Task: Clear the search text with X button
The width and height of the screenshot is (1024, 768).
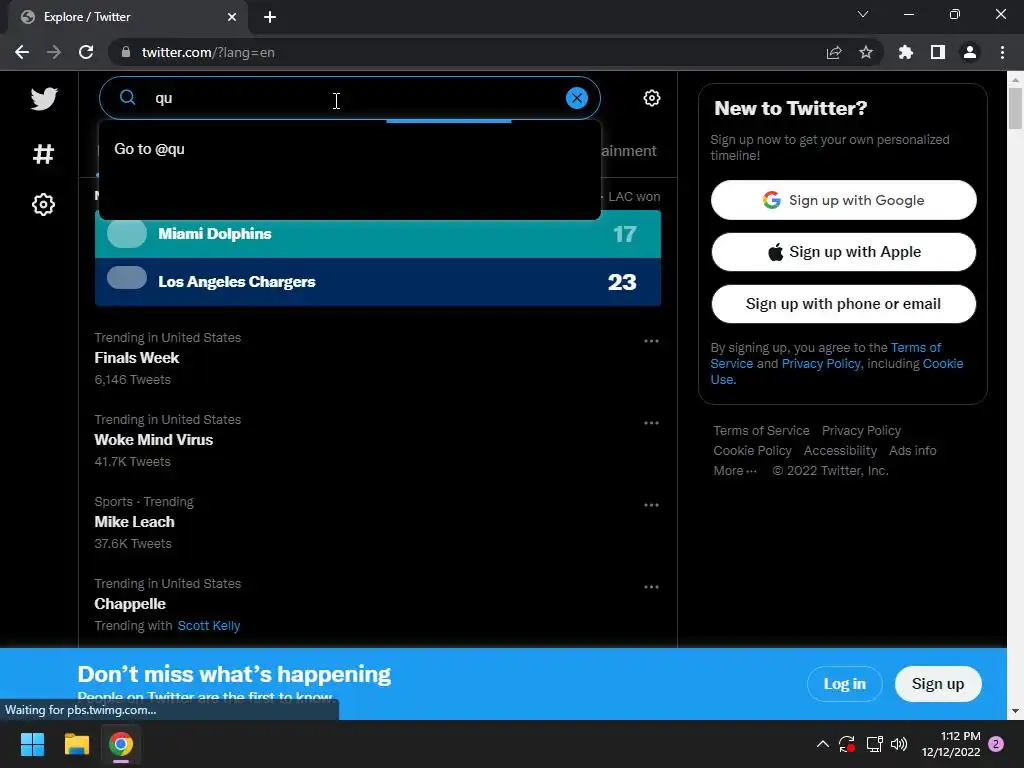Action: (576, 98)
